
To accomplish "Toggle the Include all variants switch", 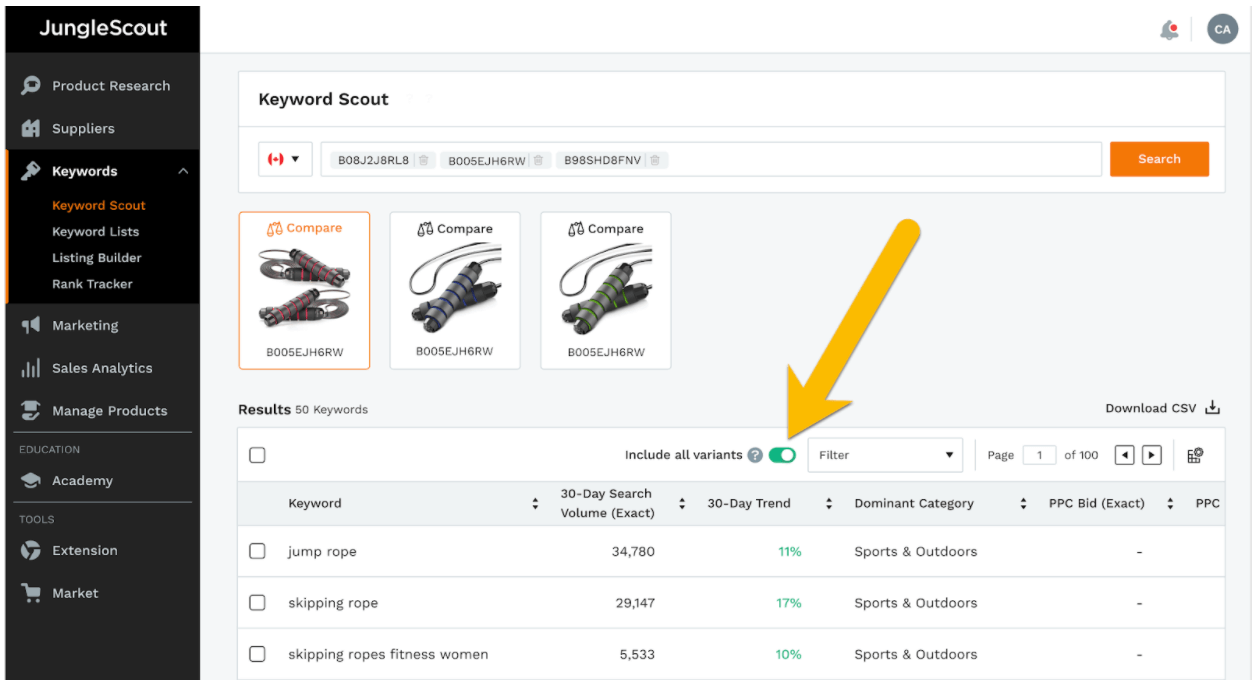I will click(782, 455).
